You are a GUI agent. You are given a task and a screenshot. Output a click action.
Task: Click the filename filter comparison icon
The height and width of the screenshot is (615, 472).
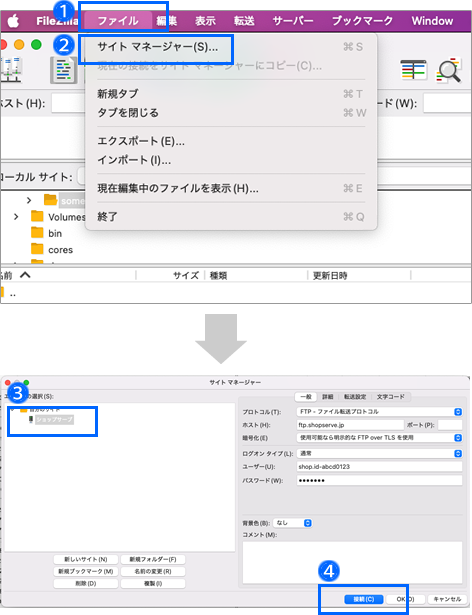413,70
